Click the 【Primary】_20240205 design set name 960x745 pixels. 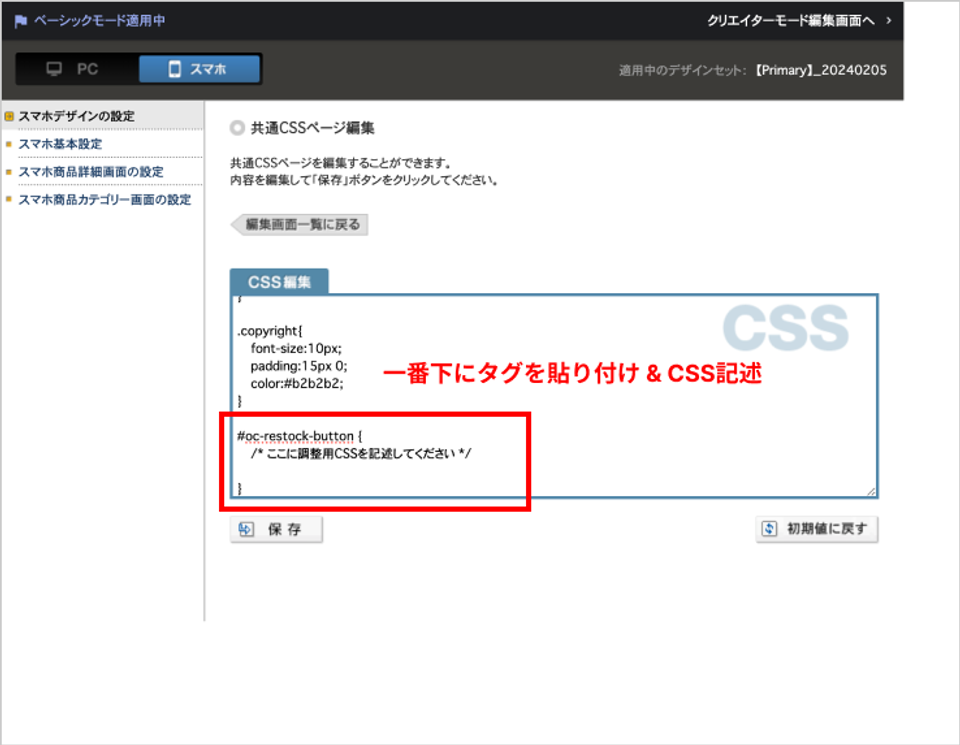tap(819, 70)
